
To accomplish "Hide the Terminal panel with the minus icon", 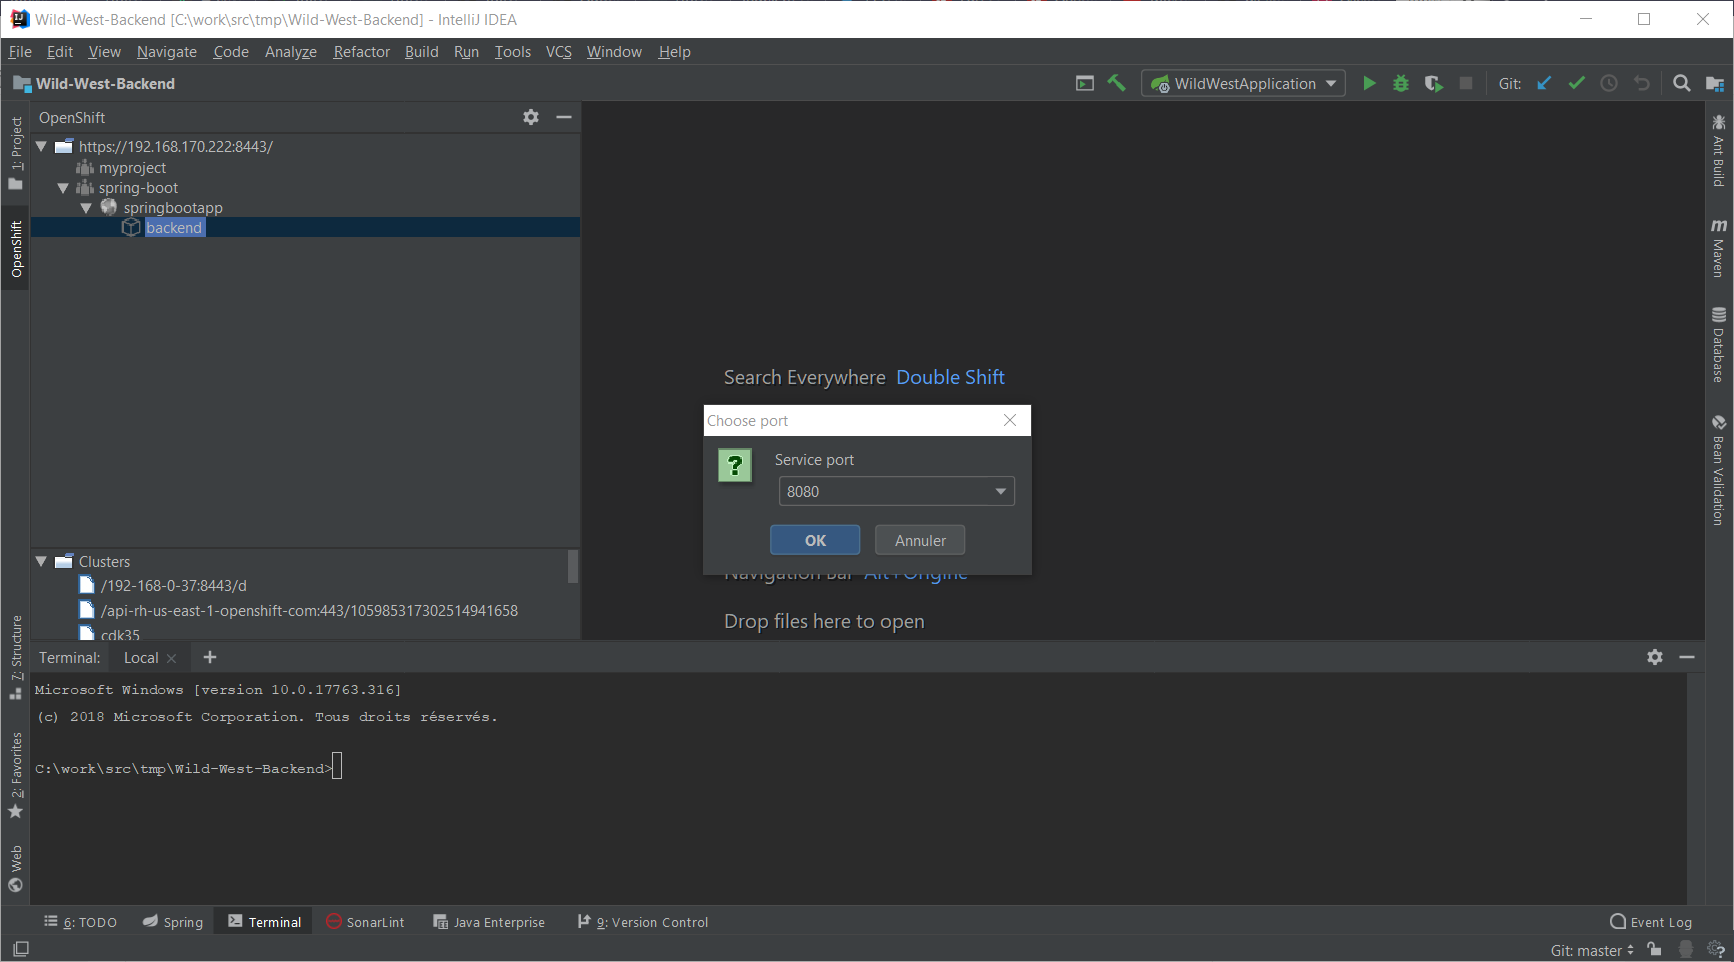I will 1687,657.
